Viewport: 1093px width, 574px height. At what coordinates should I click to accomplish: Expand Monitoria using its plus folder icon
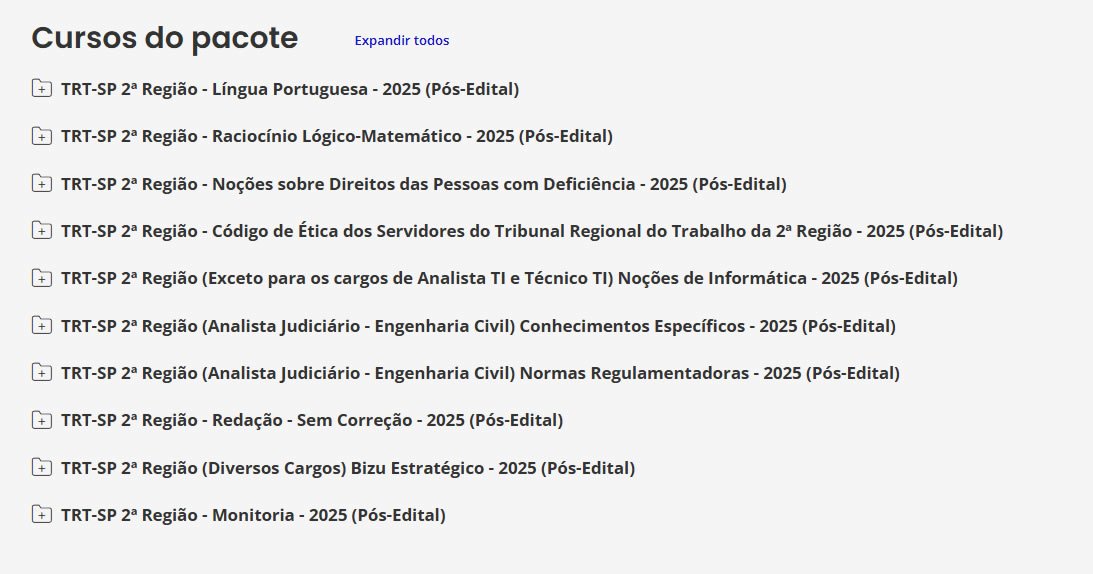click(x=41, y=515)
